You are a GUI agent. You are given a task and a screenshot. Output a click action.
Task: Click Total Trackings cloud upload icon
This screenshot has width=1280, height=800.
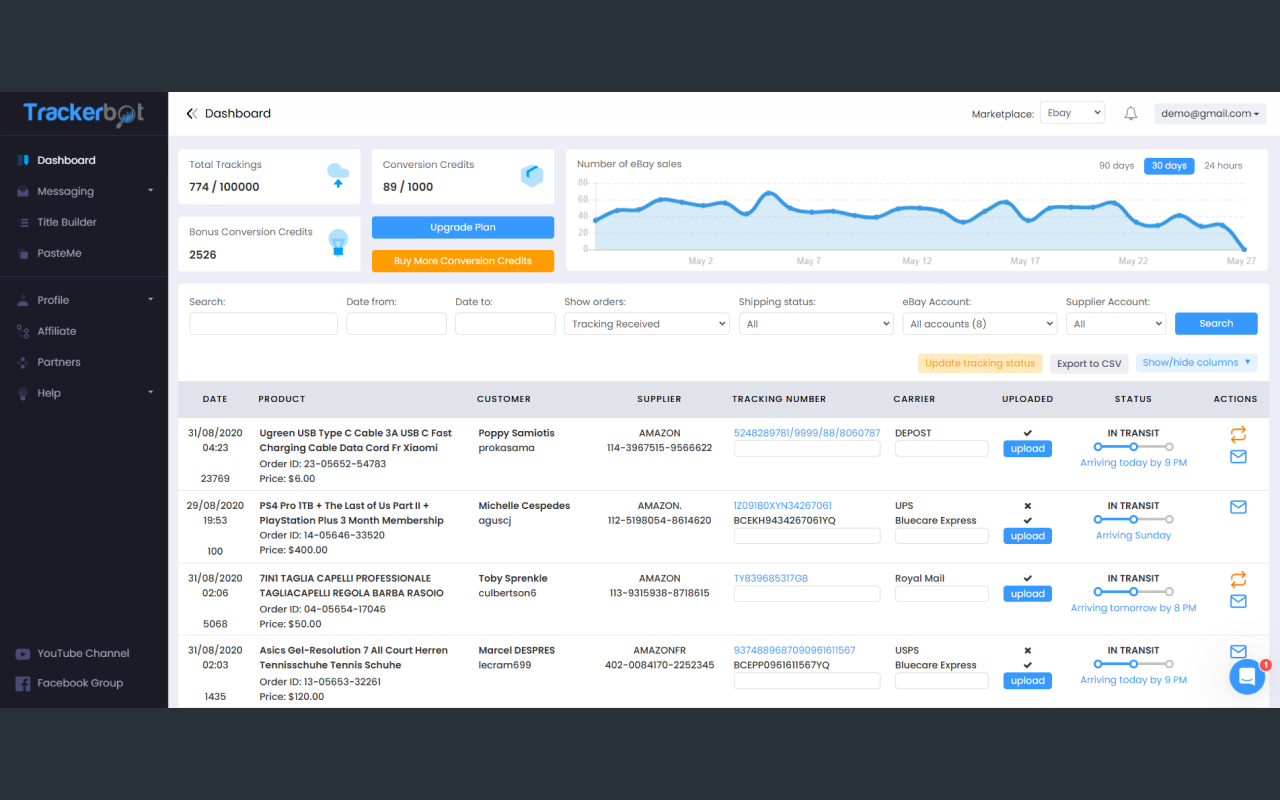pyautogui.click(x=338, y=176)
